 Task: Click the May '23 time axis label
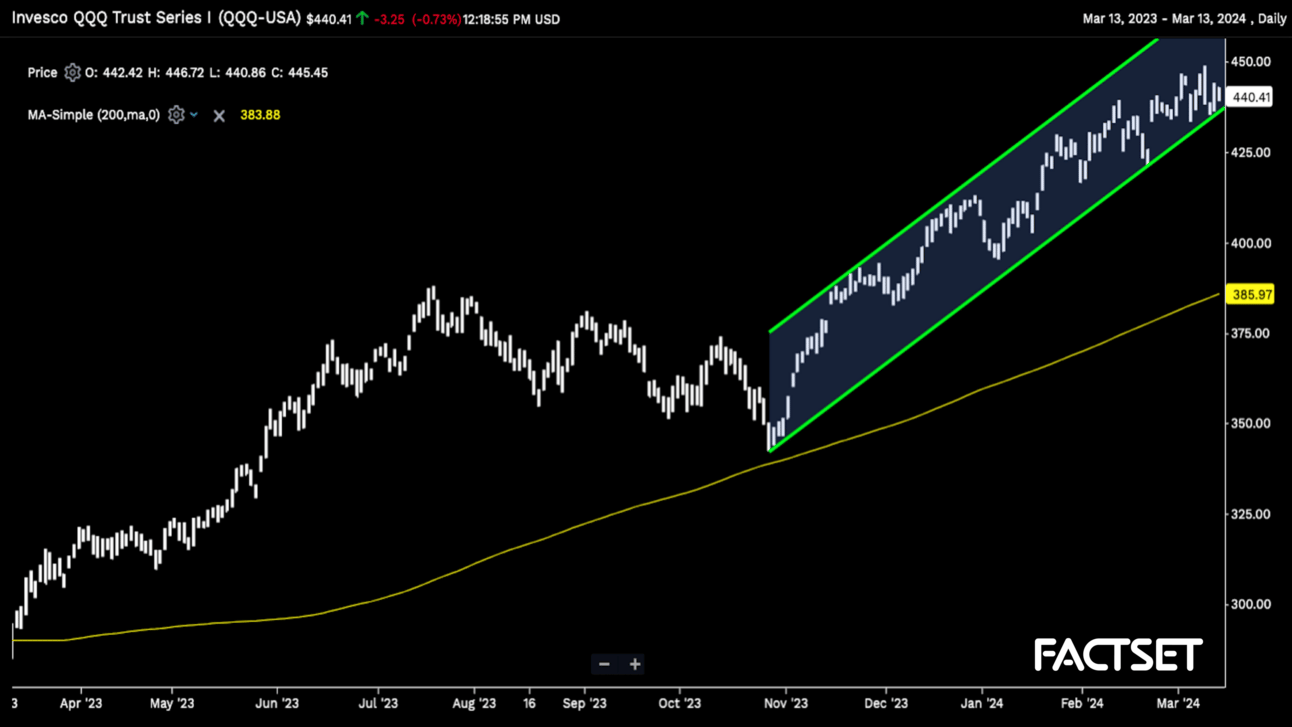[x=171, y=703]
